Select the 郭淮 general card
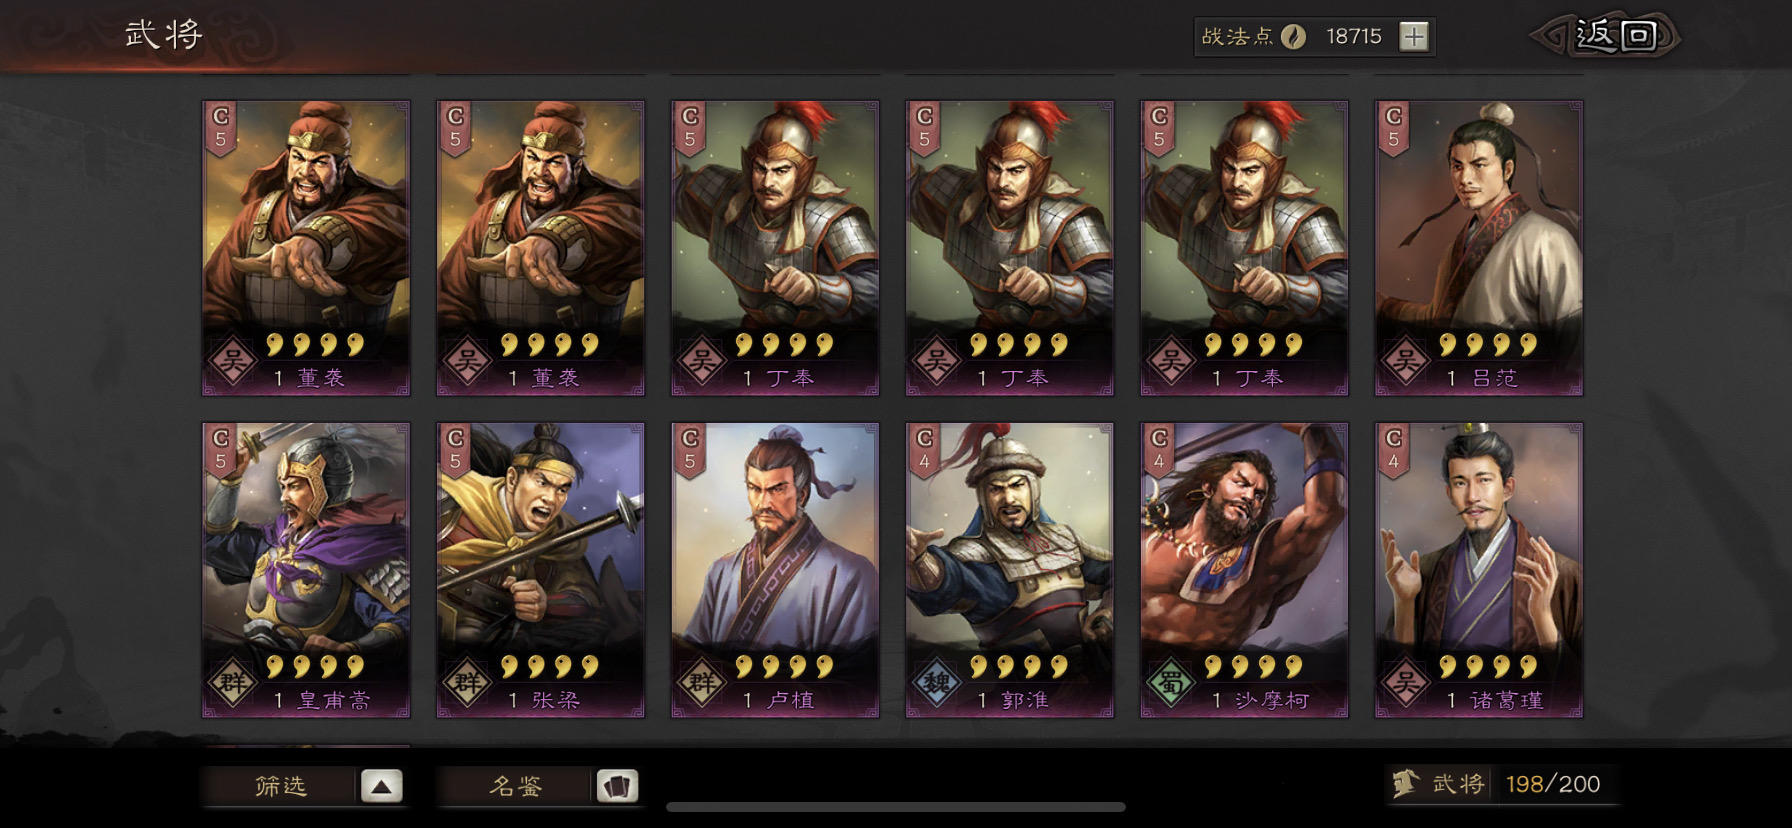The image size is (1792, 828). coord(1010,570)
